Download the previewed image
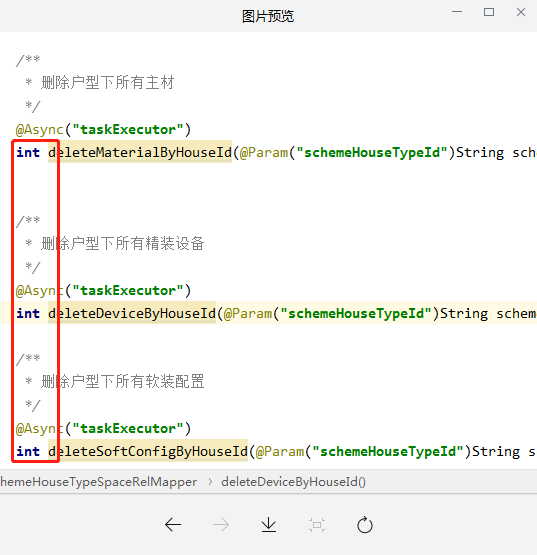The image size is (537, 555). [269, 525]
